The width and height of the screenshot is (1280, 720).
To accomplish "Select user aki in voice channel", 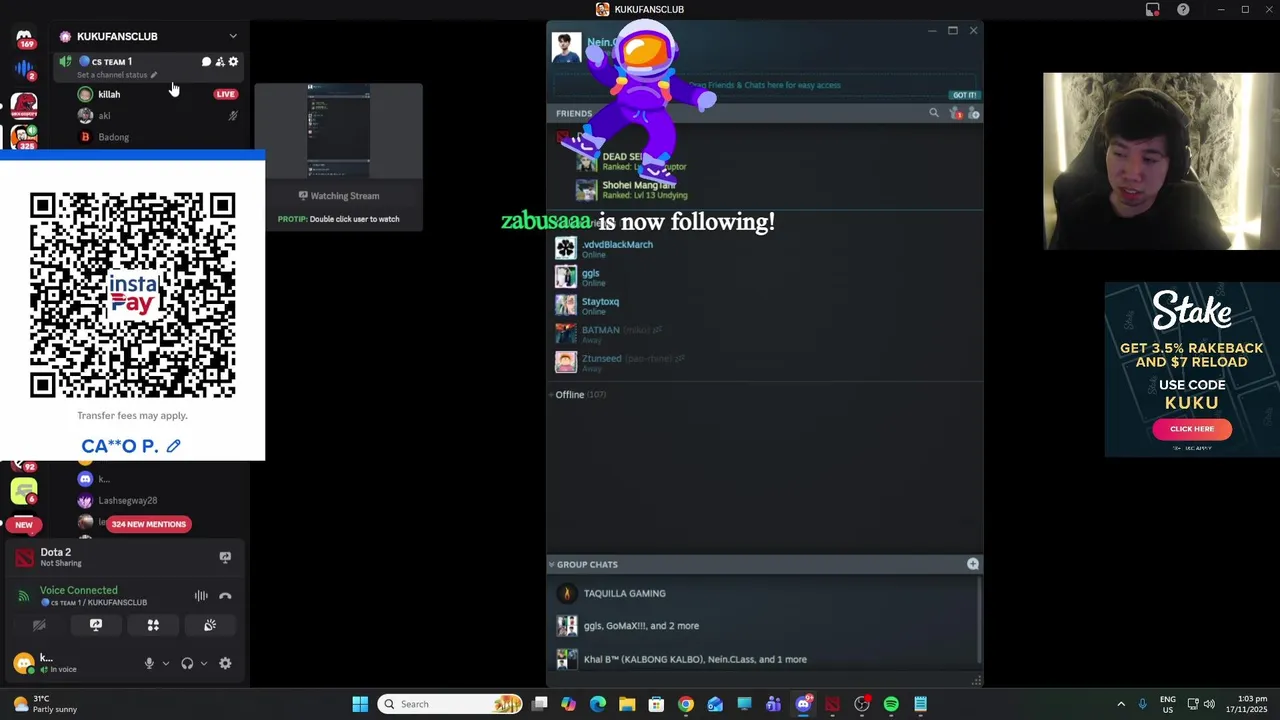I will point(104,116).
